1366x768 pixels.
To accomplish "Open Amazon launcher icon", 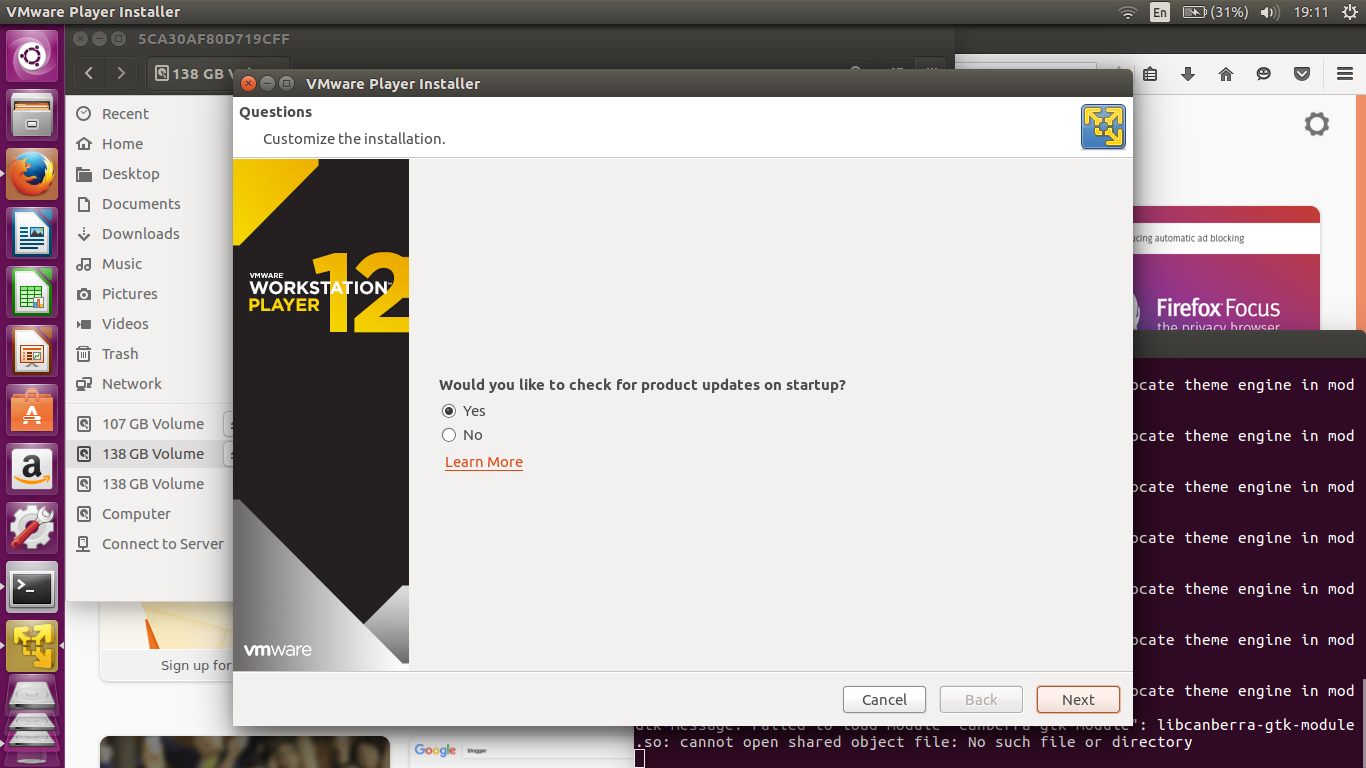I will click(32, 469).
